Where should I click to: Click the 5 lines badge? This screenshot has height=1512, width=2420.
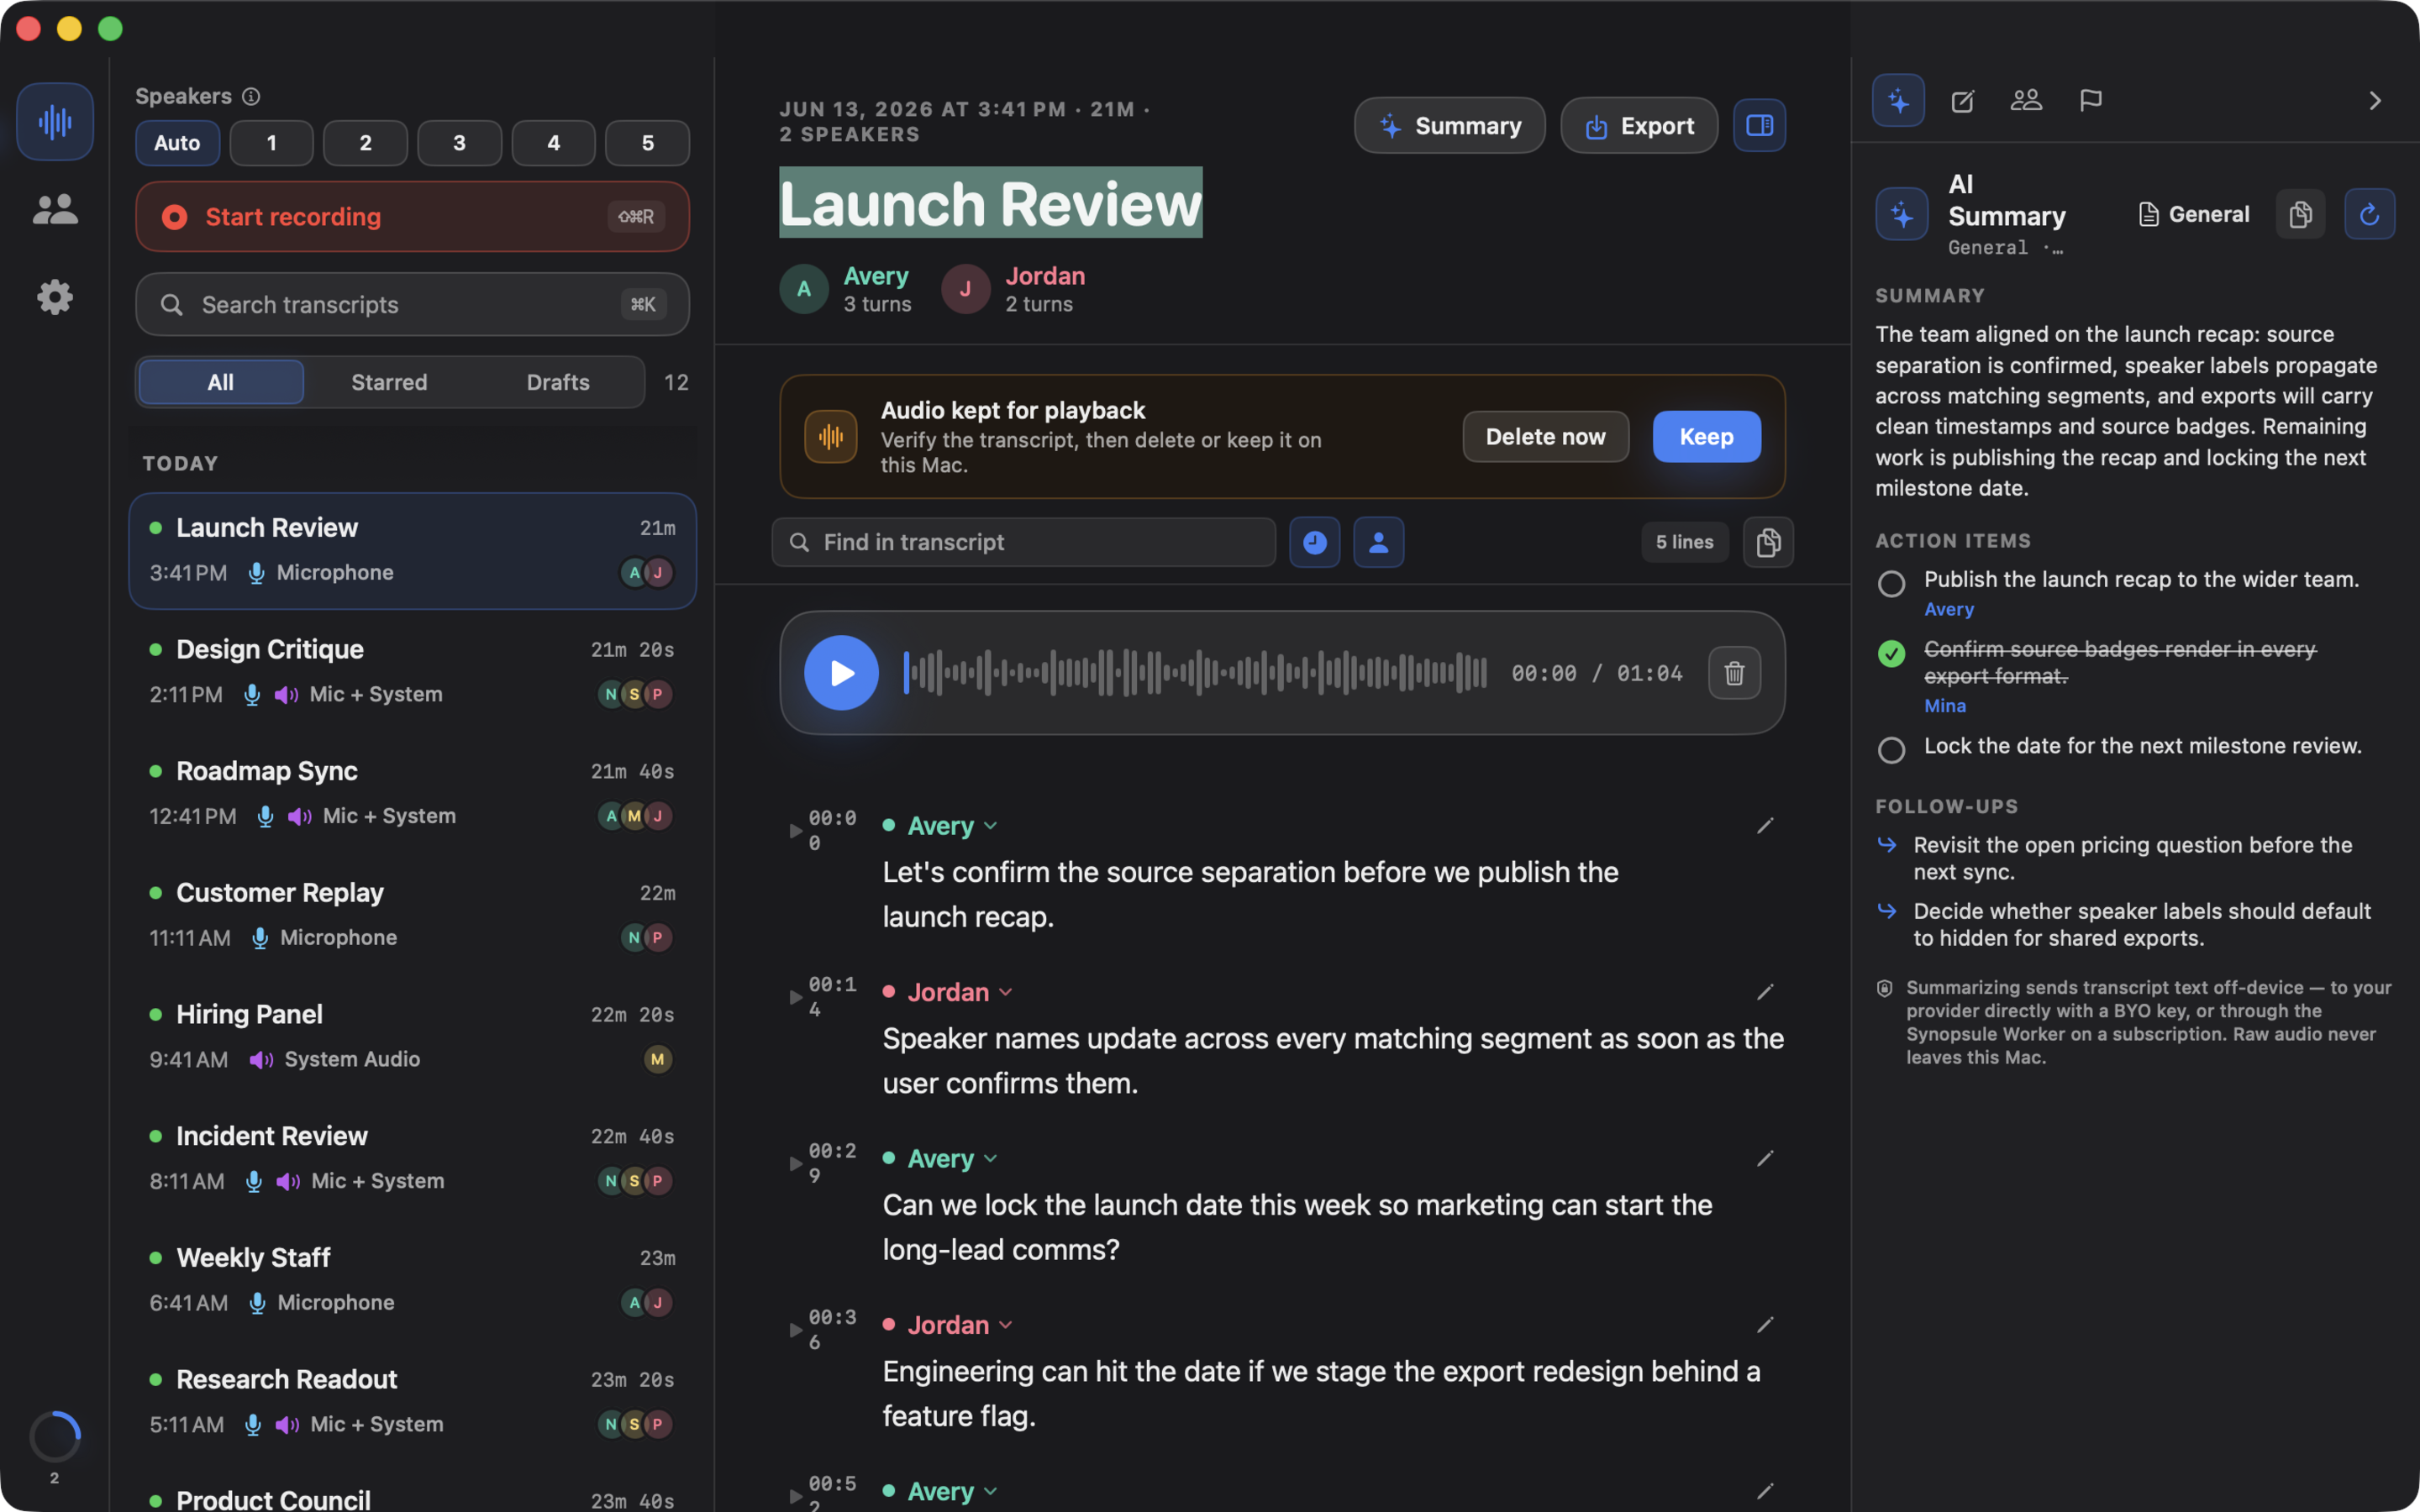coord(1684,542)
